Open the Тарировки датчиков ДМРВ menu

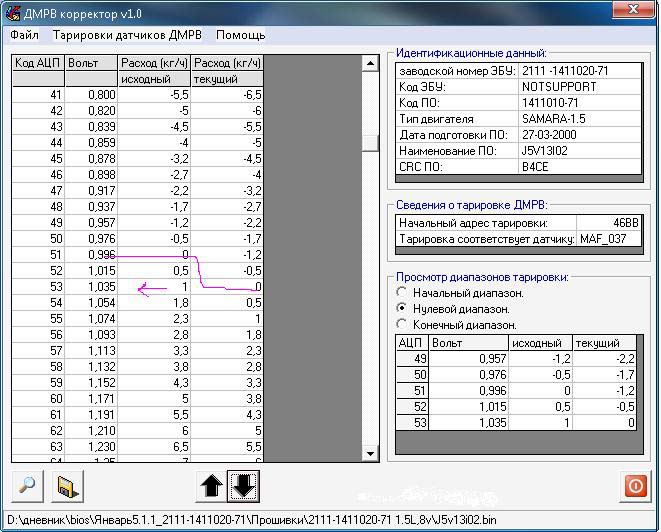click(127, 35)
